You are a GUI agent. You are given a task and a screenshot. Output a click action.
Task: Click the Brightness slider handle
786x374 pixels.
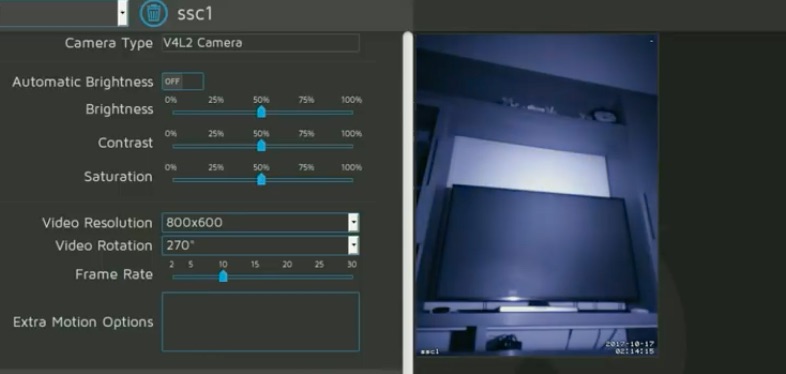261,112
